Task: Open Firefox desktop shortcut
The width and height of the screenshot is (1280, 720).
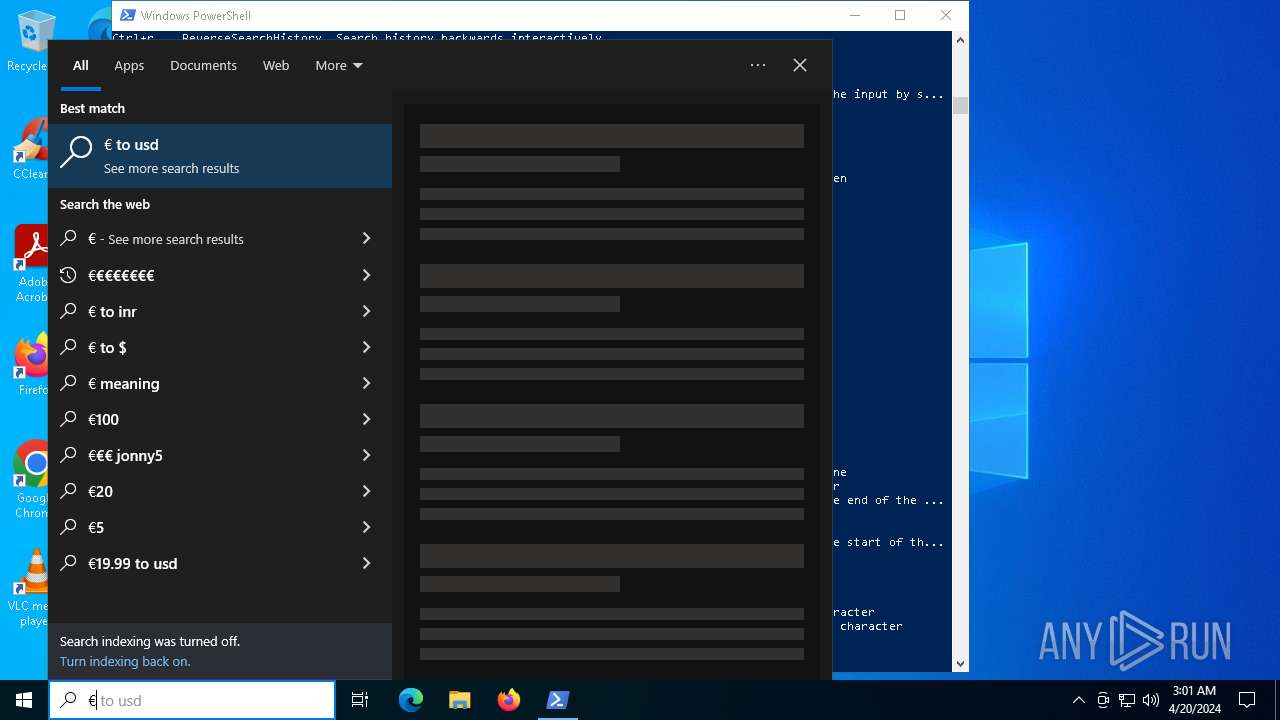Action: coord(33,365)
